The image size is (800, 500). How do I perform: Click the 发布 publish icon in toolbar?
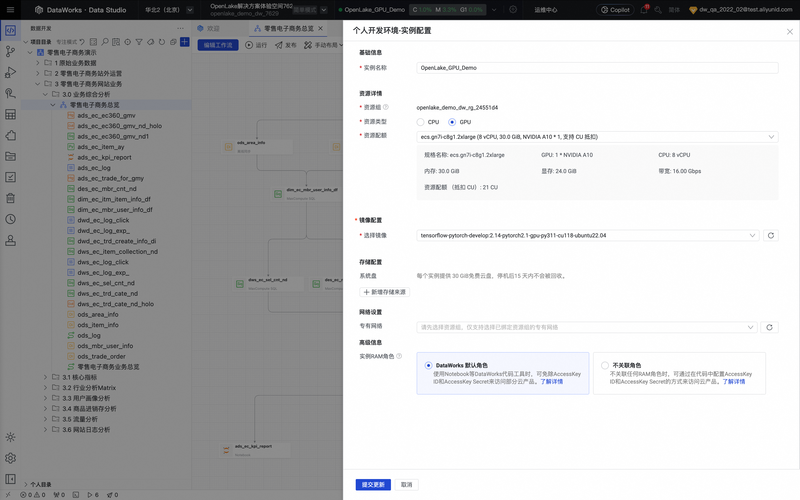279,45
